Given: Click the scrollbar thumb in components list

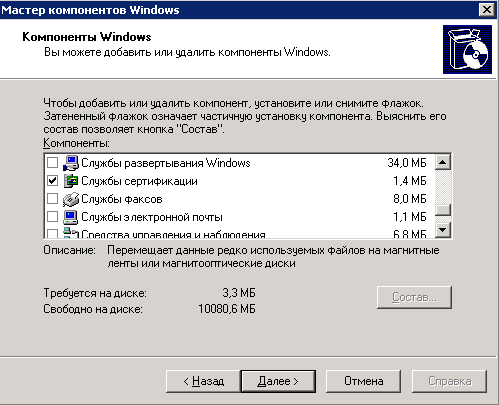Looking at the screenshot, I should point(443,210).
